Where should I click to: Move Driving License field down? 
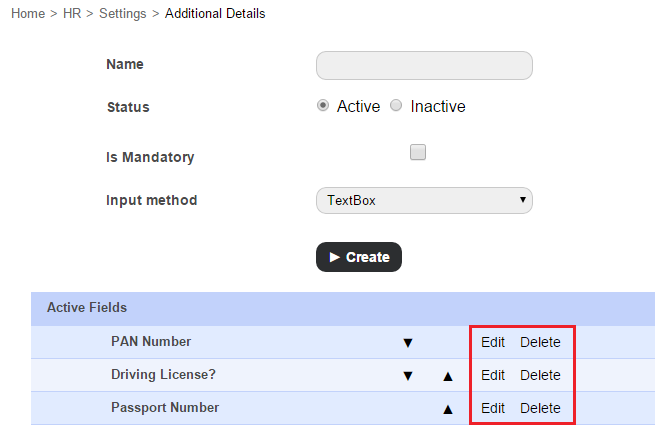(x=407, y=376)
